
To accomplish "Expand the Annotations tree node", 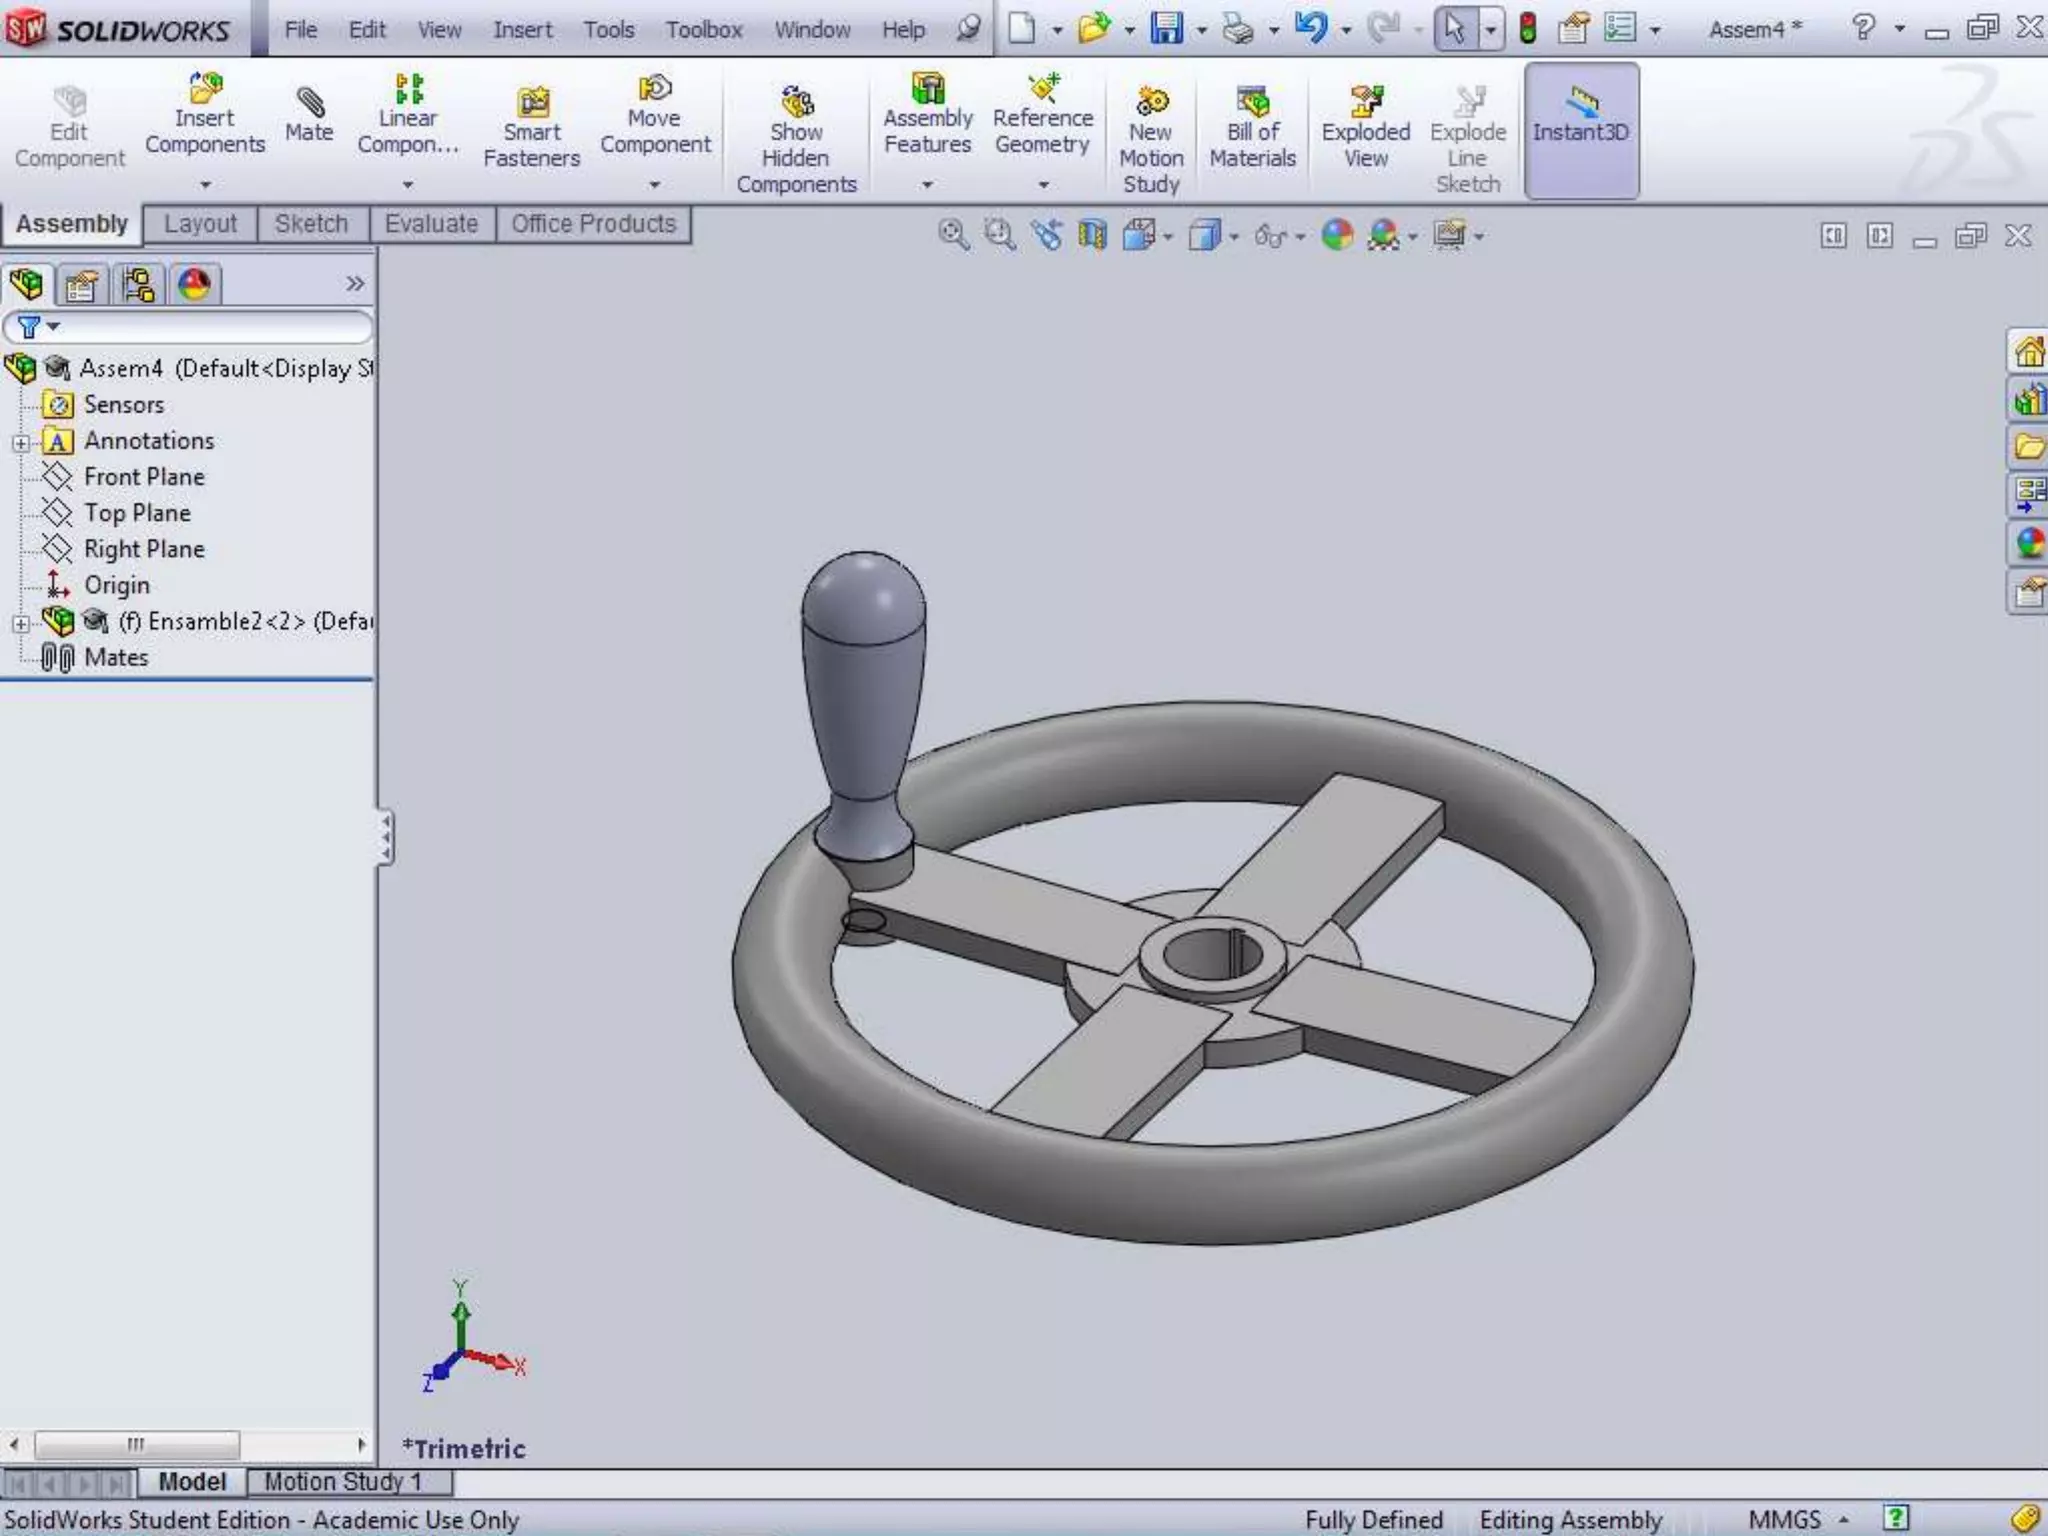I will click(x=21, y=442).
